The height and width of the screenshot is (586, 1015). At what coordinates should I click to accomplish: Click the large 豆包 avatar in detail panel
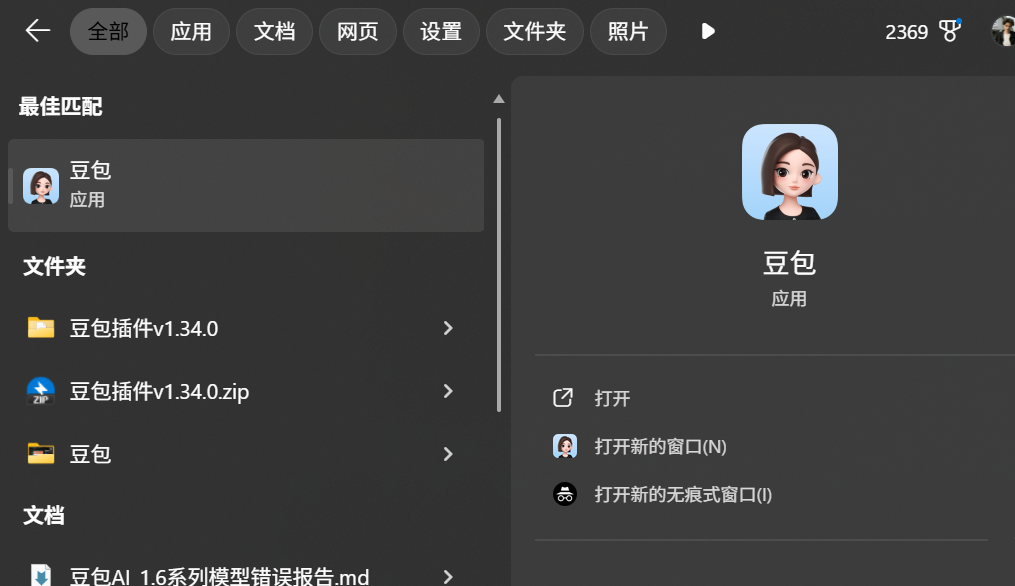789,171
